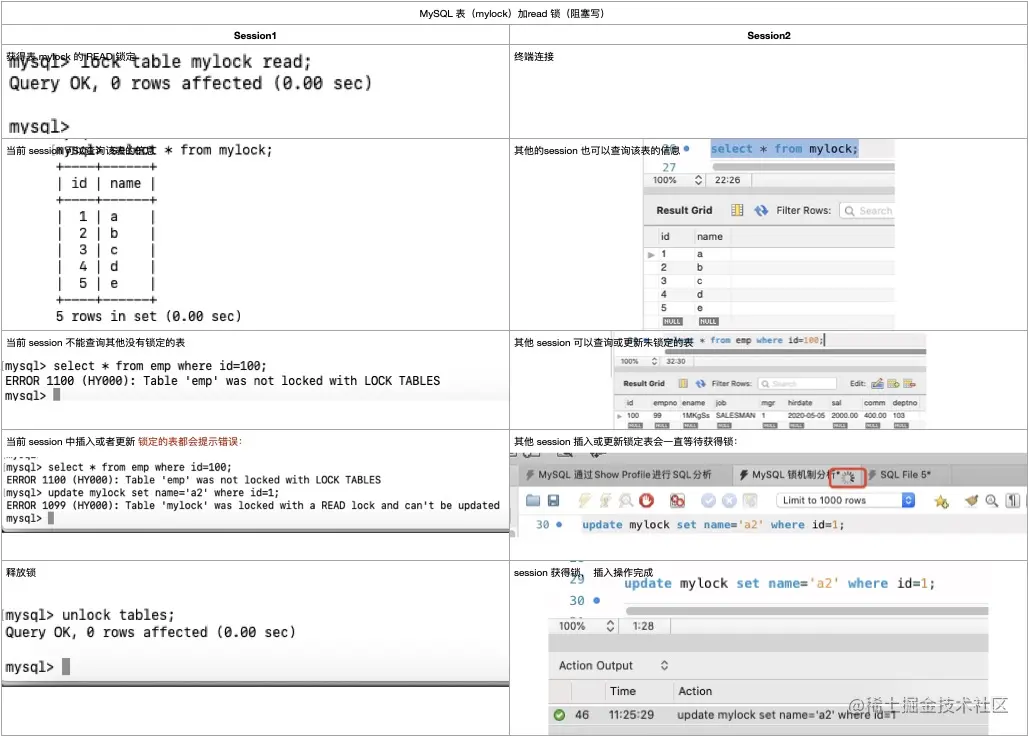The image size is (1030, 737).
Task: Switch to the SQL File 5* tab
Action: click(x=905, y=474)
